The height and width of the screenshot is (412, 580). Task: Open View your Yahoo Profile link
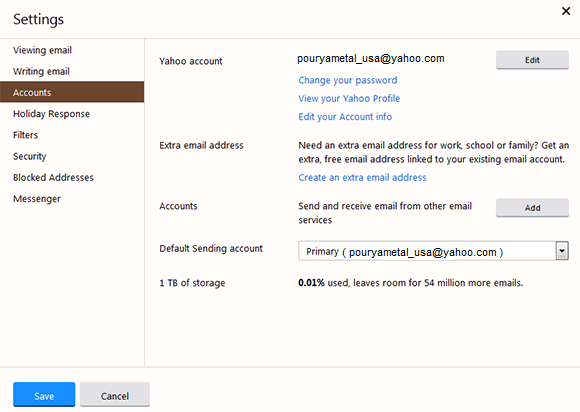[x=349, y=98]
